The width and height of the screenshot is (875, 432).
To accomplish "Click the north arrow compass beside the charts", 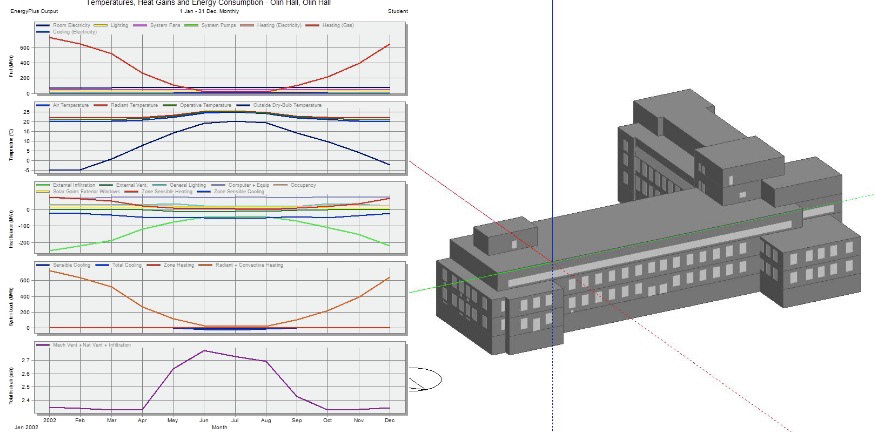I will [425, 379].
